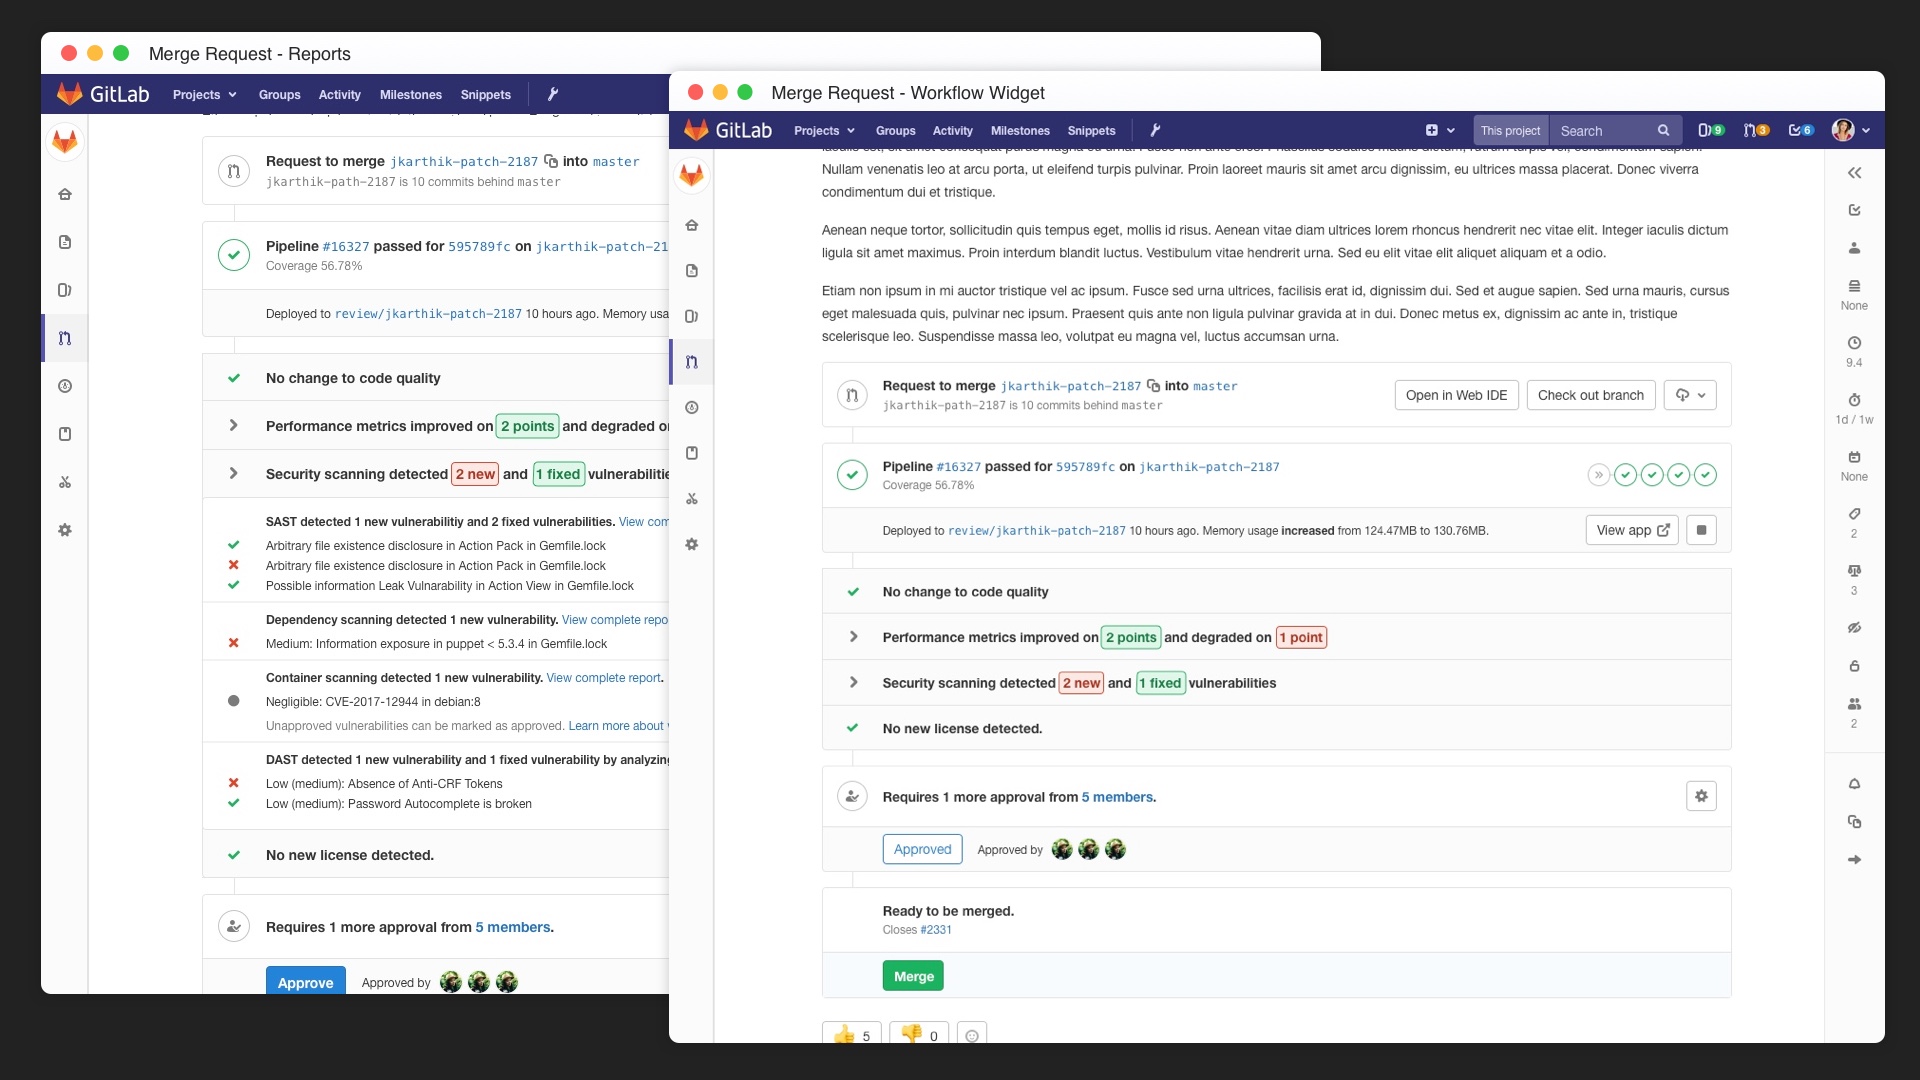Open the Wiki icon in the left sidebar
The height and width of the screenshot is (1080, 1920).
[692, 453]
